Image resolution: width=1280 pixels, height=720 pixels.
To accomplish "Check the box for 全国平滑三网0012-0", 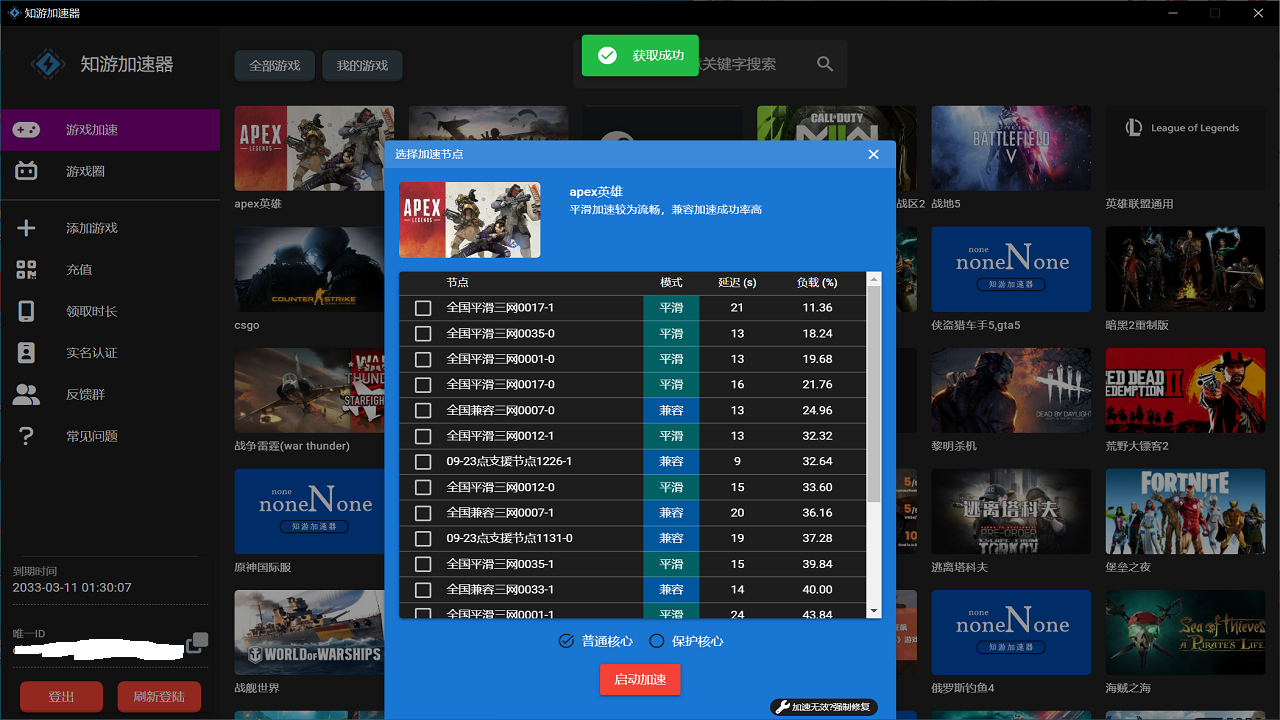I will coord(423,487).
